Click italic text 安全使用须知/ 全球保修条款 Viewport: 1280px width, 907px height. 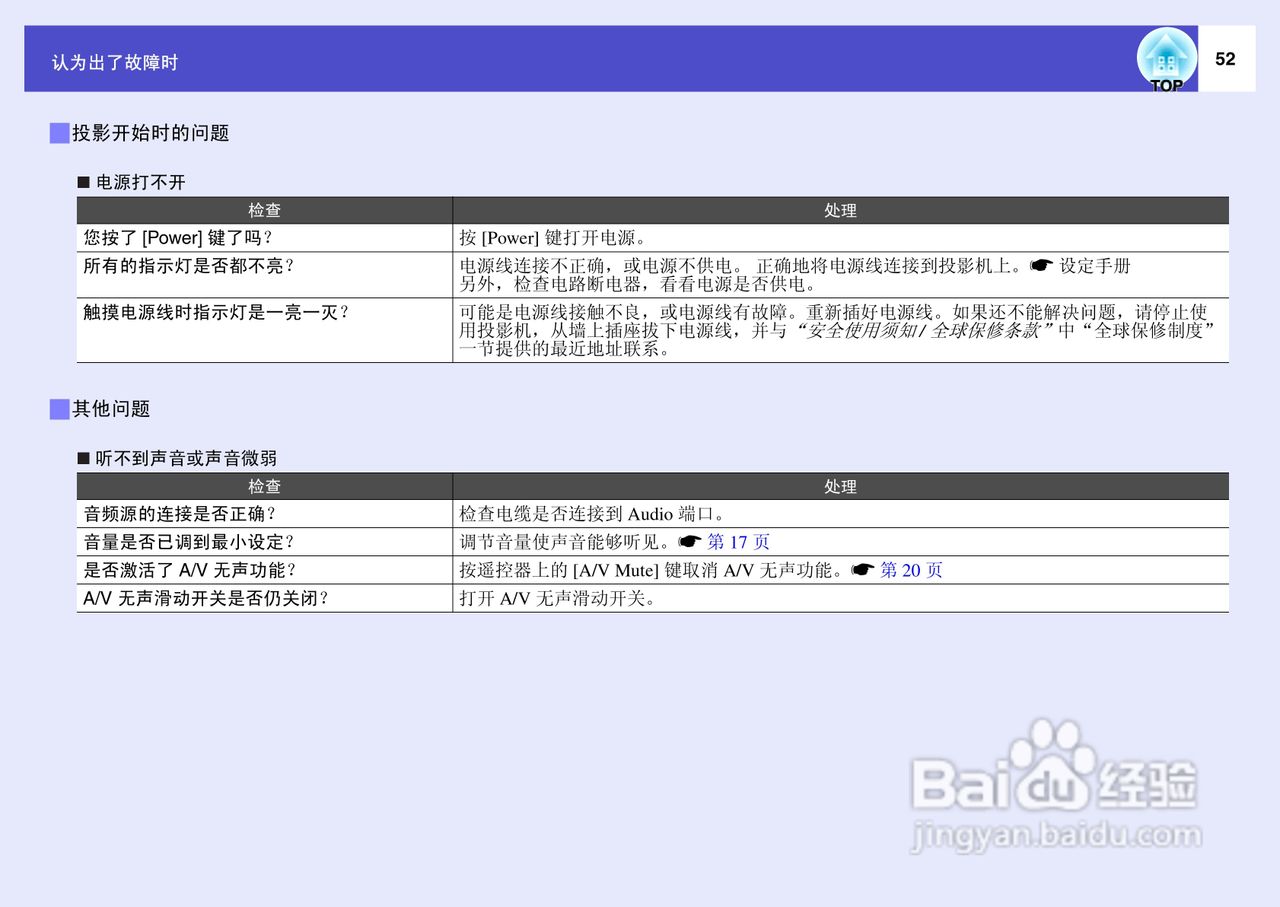coord(923,331)
